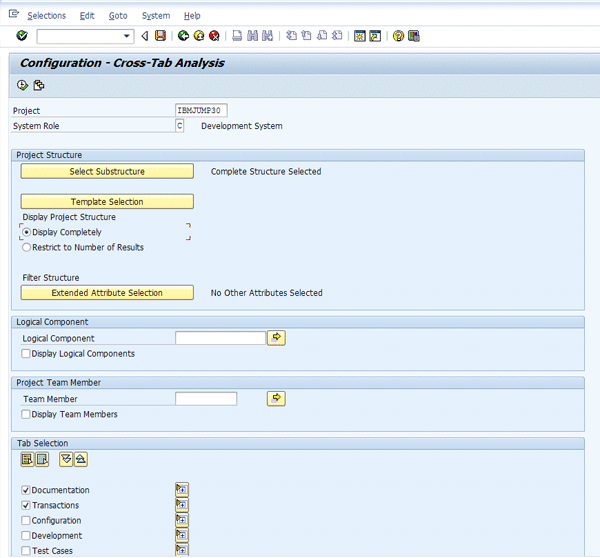Click the Execute icon below the title
The height and width of the screenshot is (558, 600).
pyautogui.click(x=22, y=85)
